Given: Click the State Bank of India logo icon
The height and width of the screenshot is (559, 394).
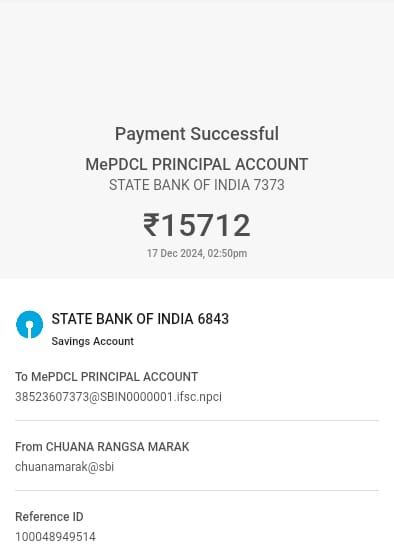Looking at the screenshot, I should tap(30, 324).
